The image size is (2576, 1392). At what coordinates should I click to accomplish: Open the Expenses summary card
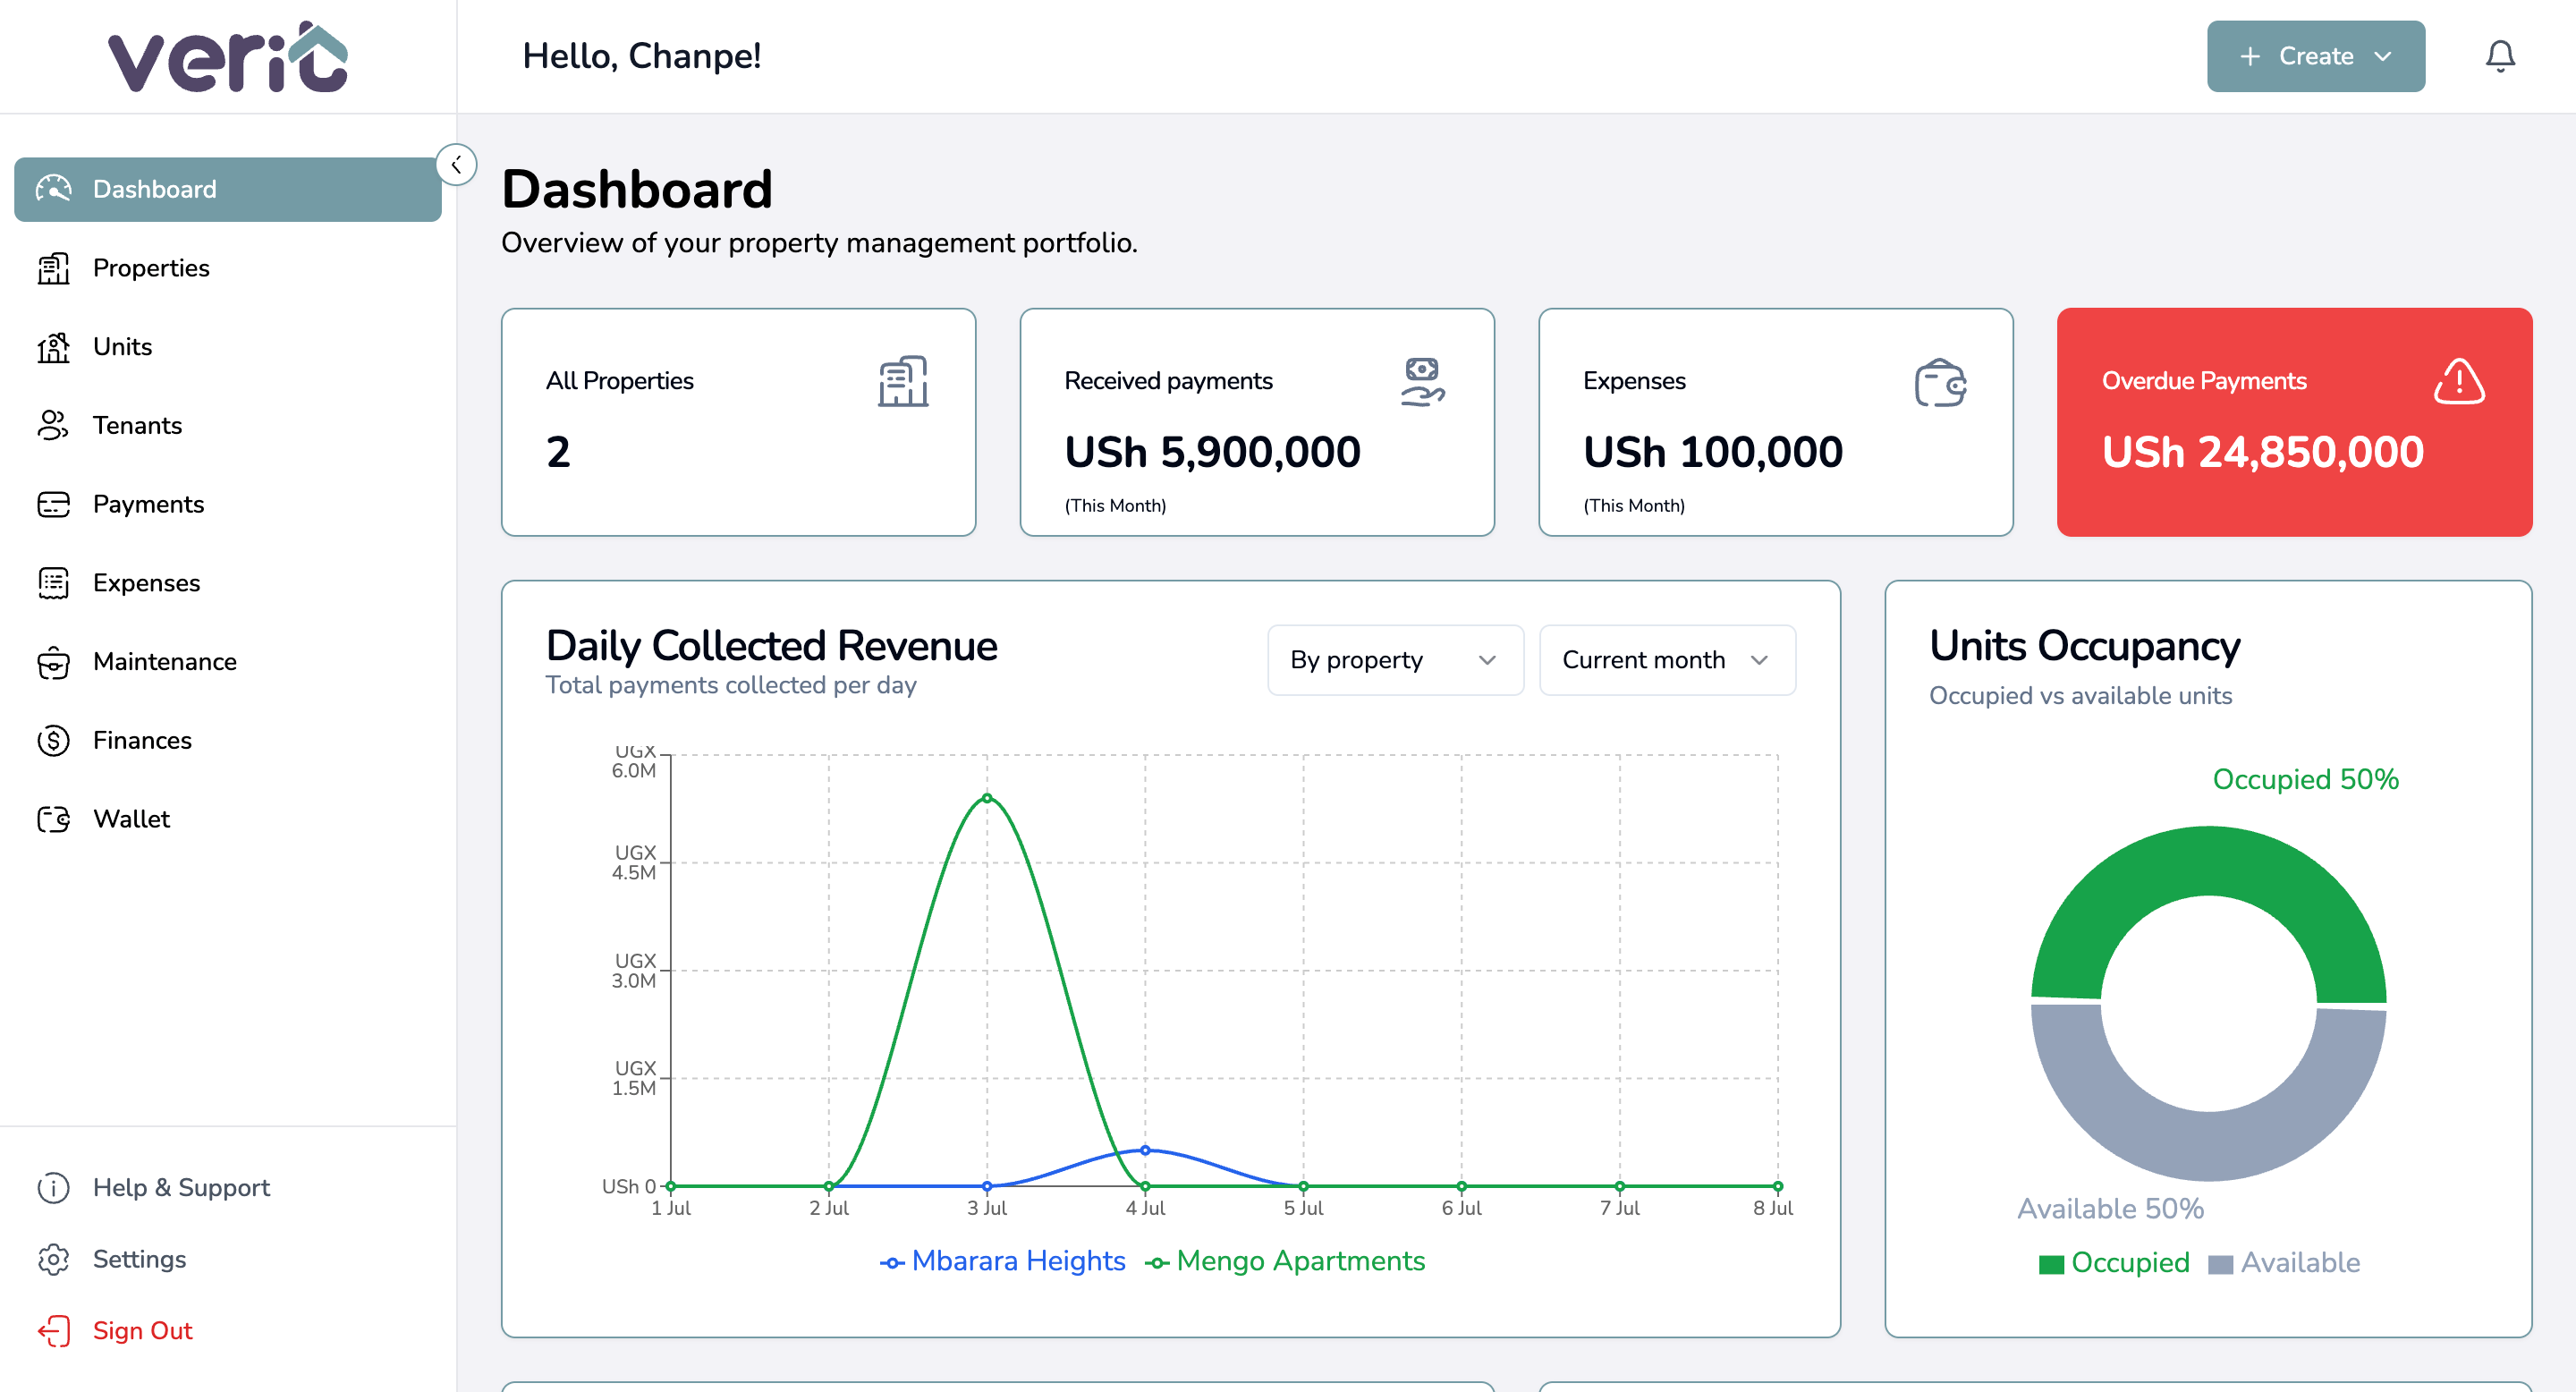point(1776,422)
